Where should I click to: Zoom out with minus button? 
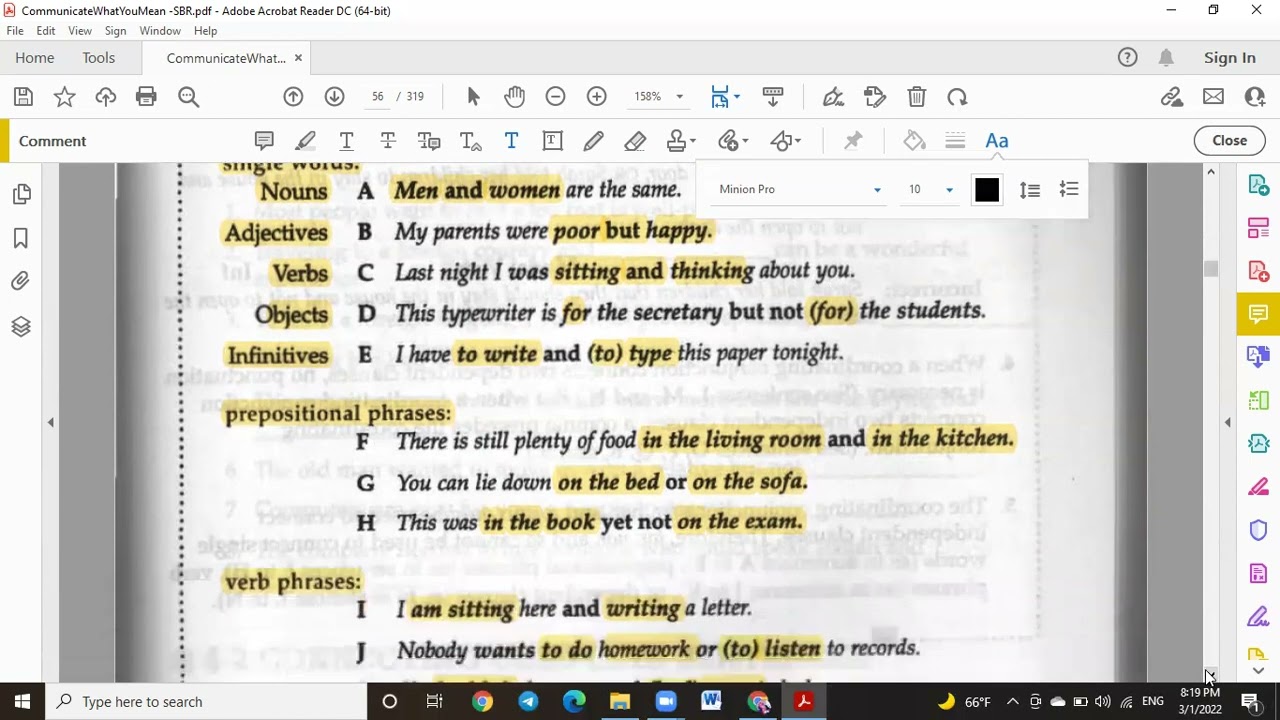pos(555,97)
